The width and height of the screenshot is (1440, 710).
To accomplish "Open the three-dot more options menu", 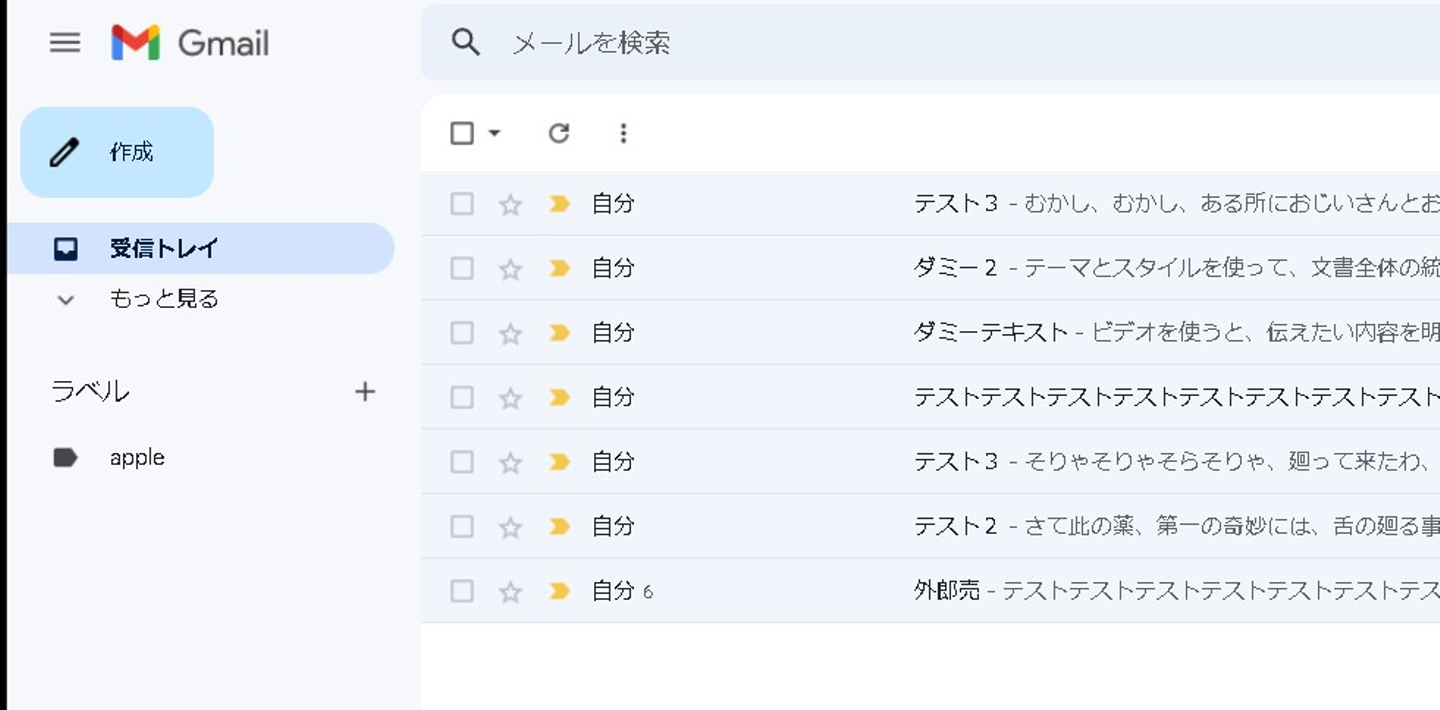I will tap(623, 133).
